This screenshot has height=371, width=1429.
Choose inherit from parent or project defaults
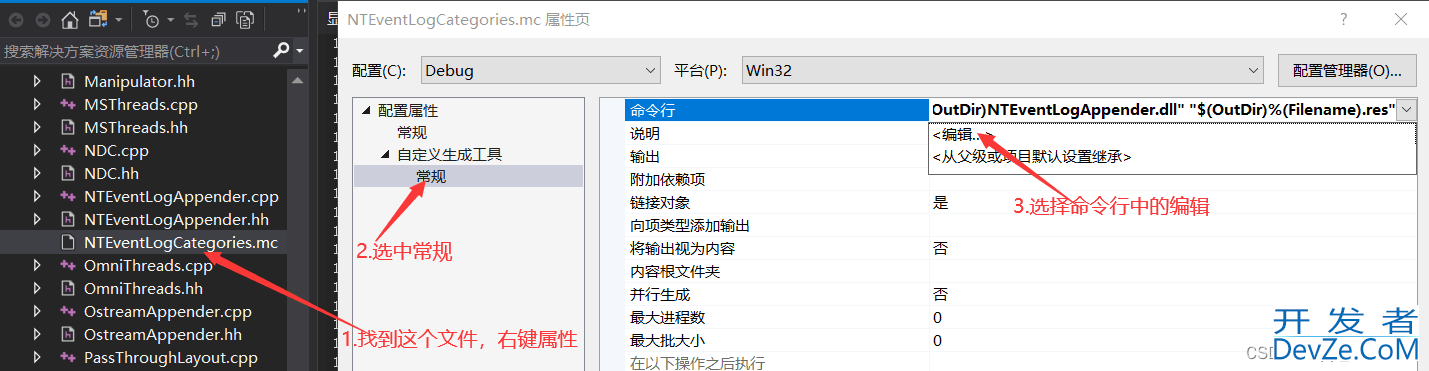coord(1031,157)
